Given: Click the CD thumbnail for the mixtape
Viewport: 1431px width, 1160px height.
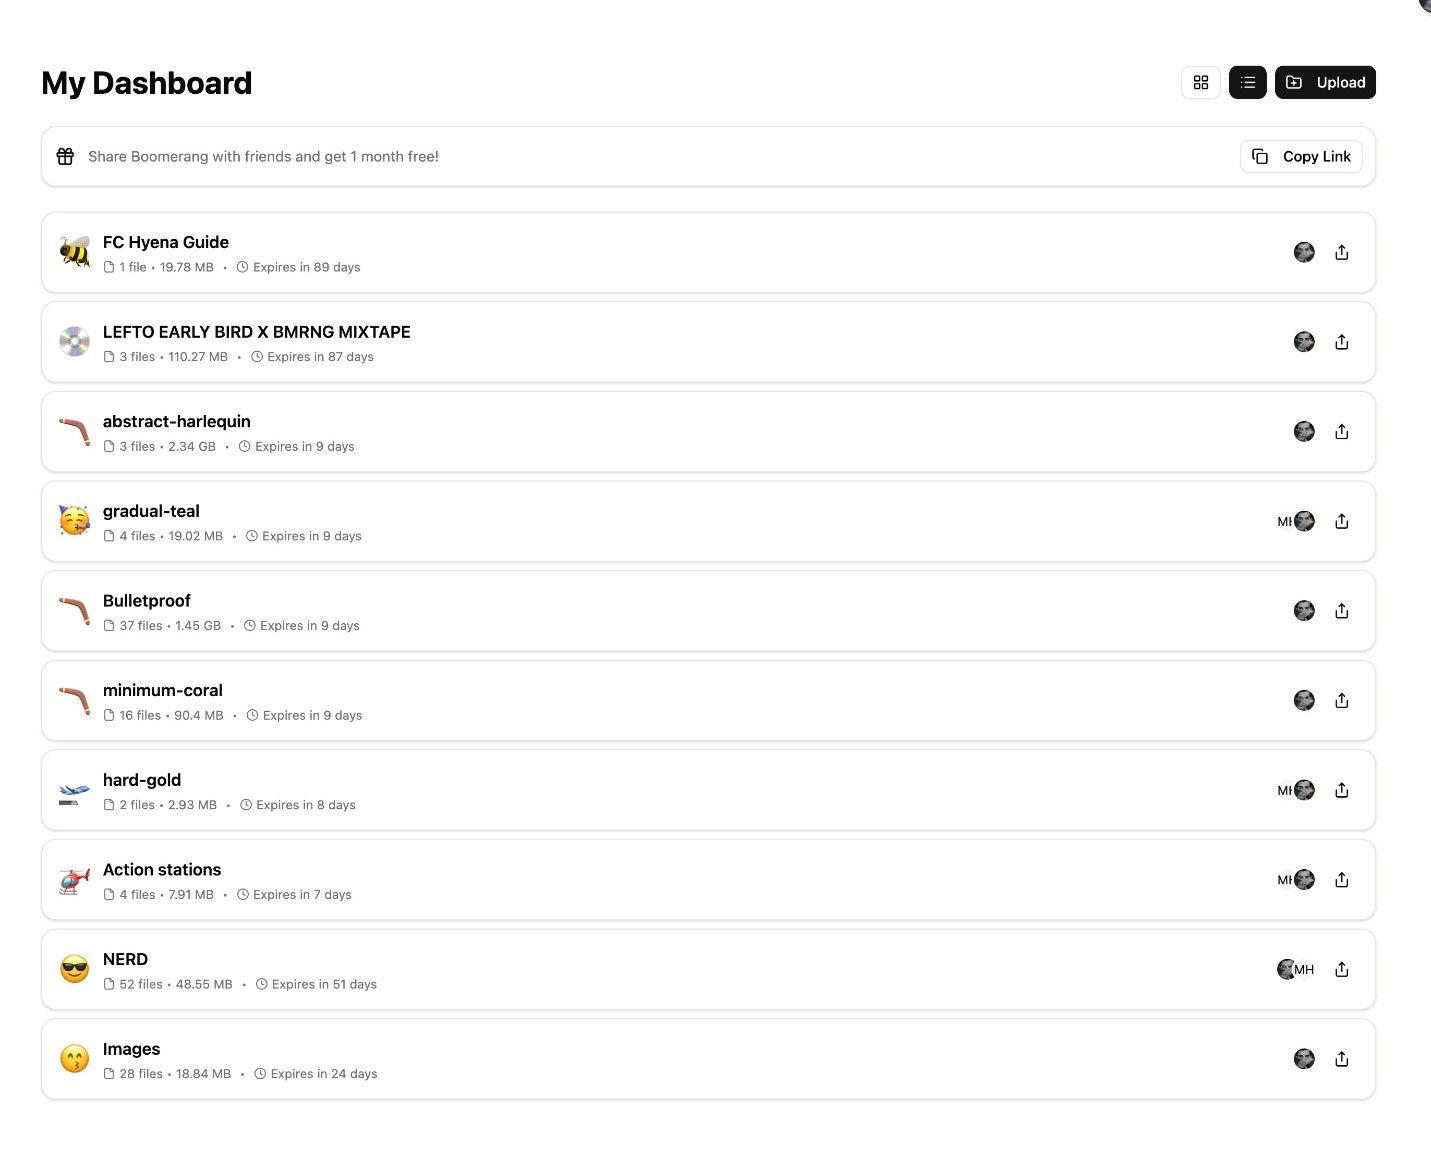Looking at the screenshot, I should (74, 341).
